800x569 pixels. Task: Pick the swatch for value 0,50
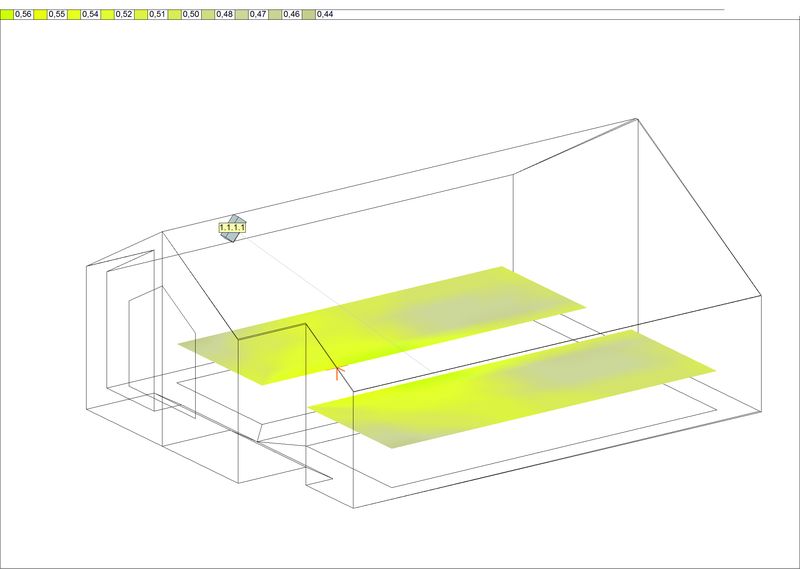coord(174,14)
